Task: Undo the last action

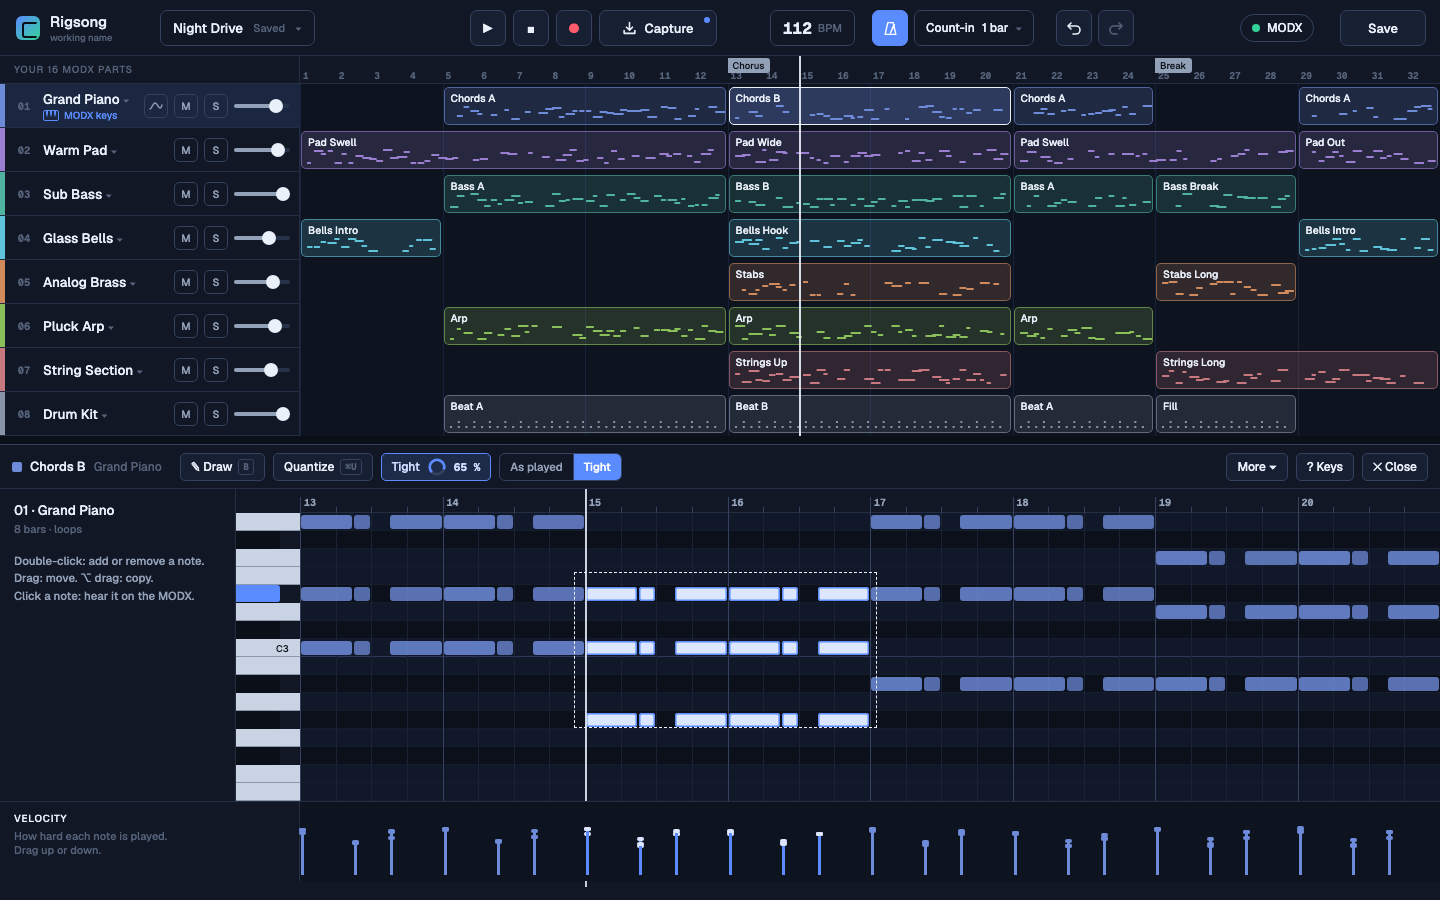Action: [1074, 28]
